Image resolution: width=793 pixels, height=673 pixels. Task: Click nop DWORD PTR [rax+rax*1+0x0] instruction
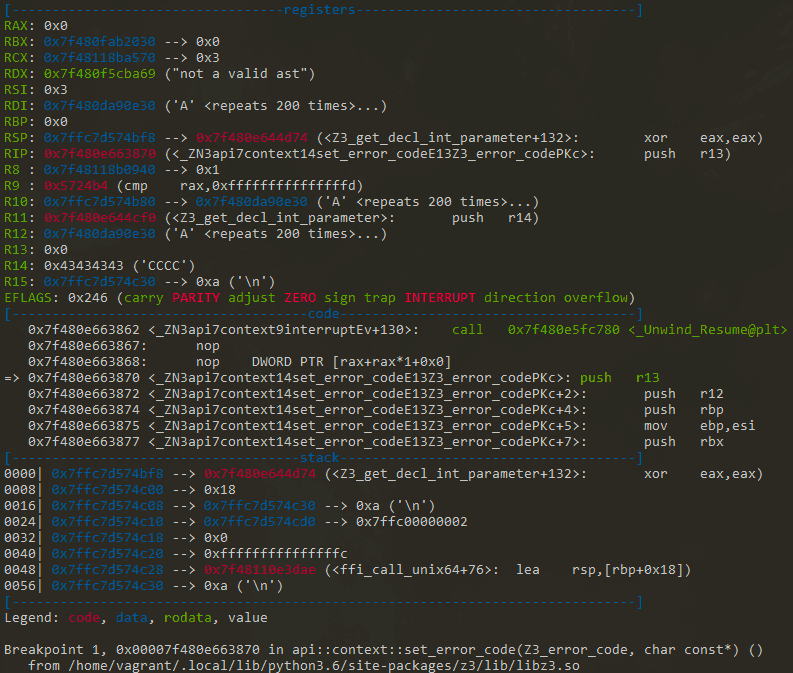click(323, 362)
